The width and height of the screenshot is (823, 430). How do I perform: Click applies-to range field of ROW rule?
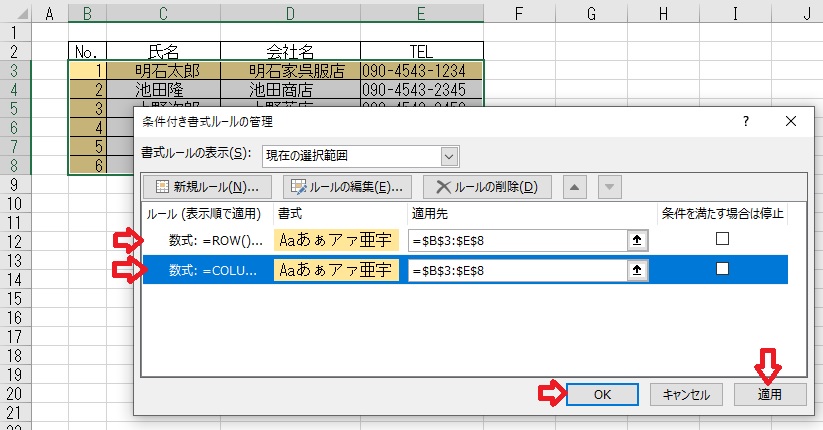tap(515, 240)
